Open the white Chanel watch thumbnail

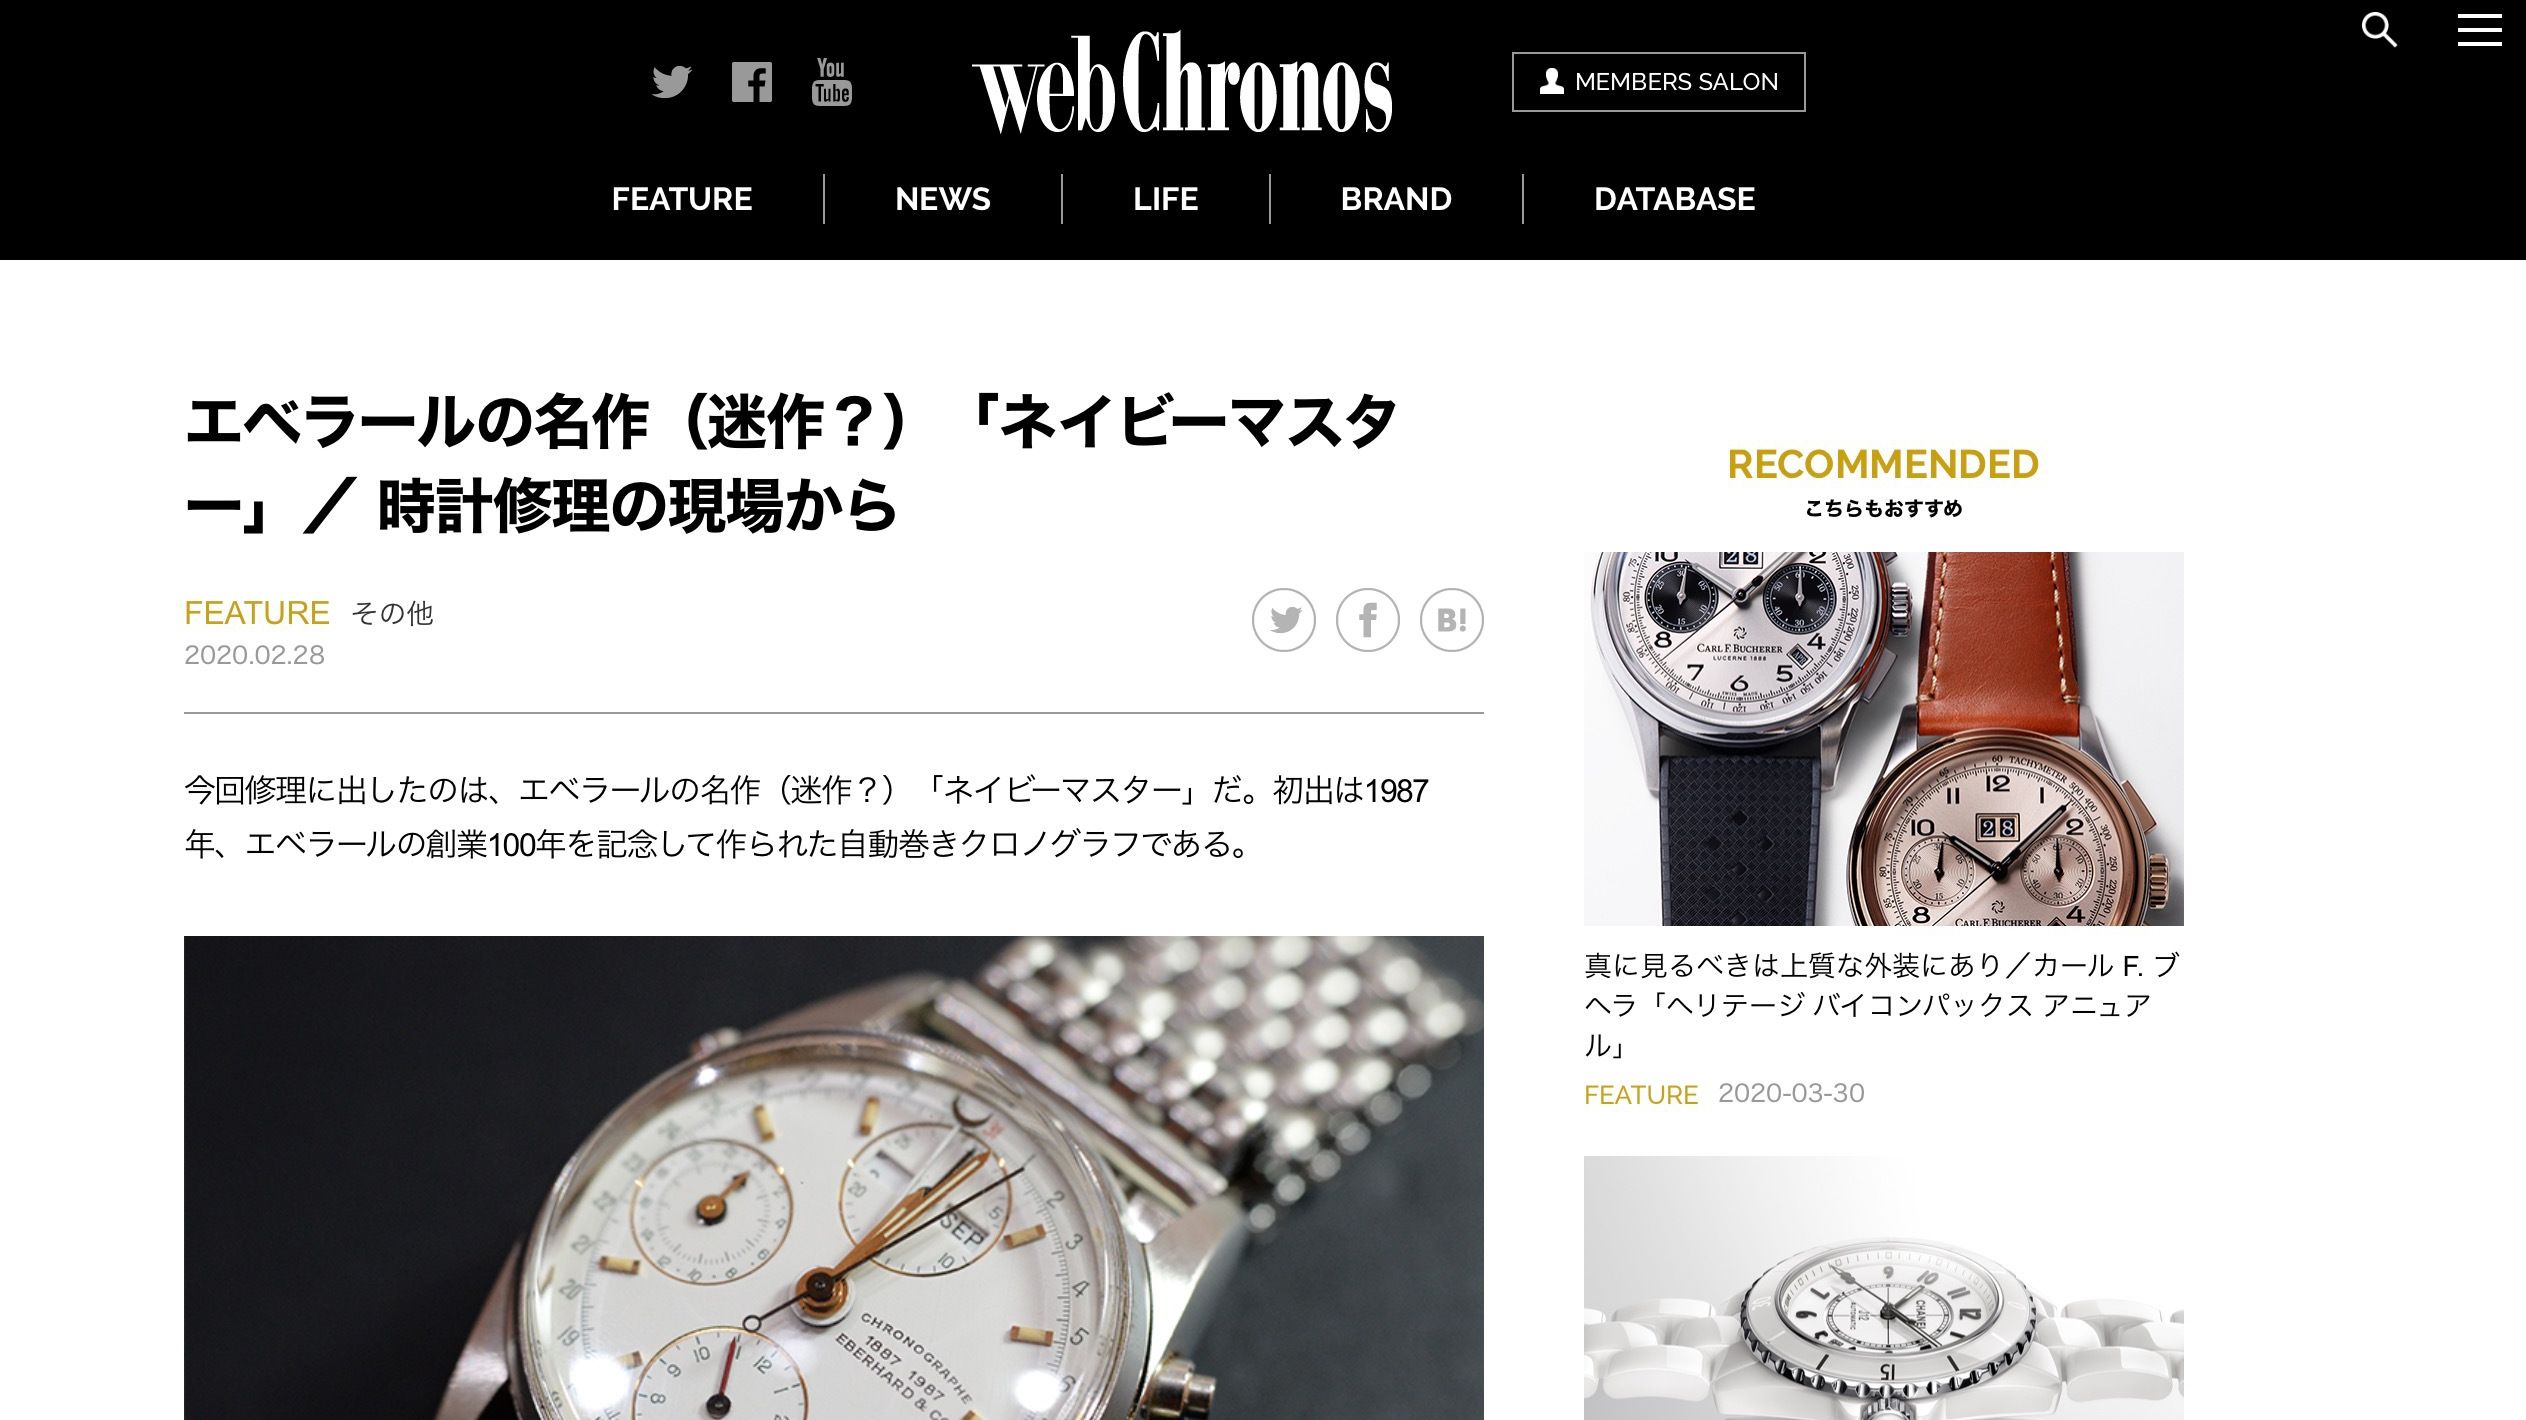(1884, 1288)
